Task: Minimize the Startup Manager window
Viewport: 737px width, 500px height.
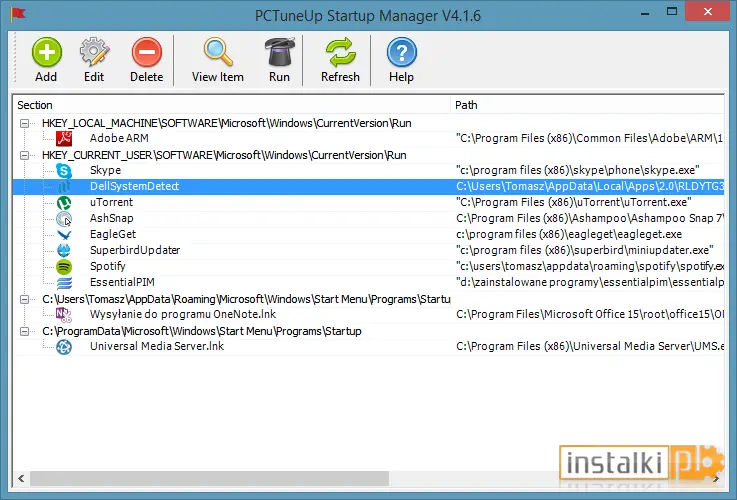Action: coord(645,13)
